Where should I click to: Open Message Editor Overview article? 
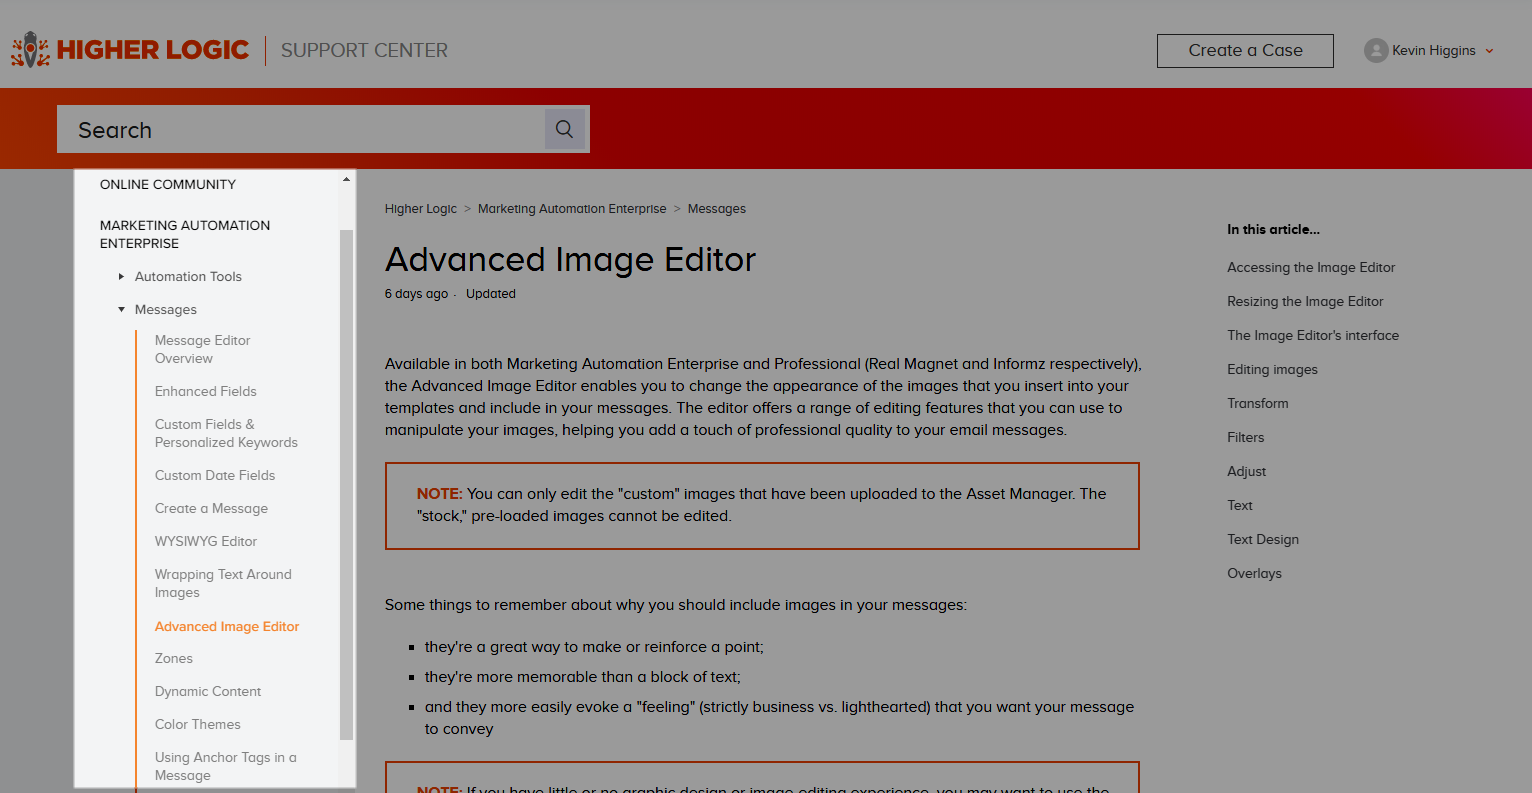tap(202, 349)
